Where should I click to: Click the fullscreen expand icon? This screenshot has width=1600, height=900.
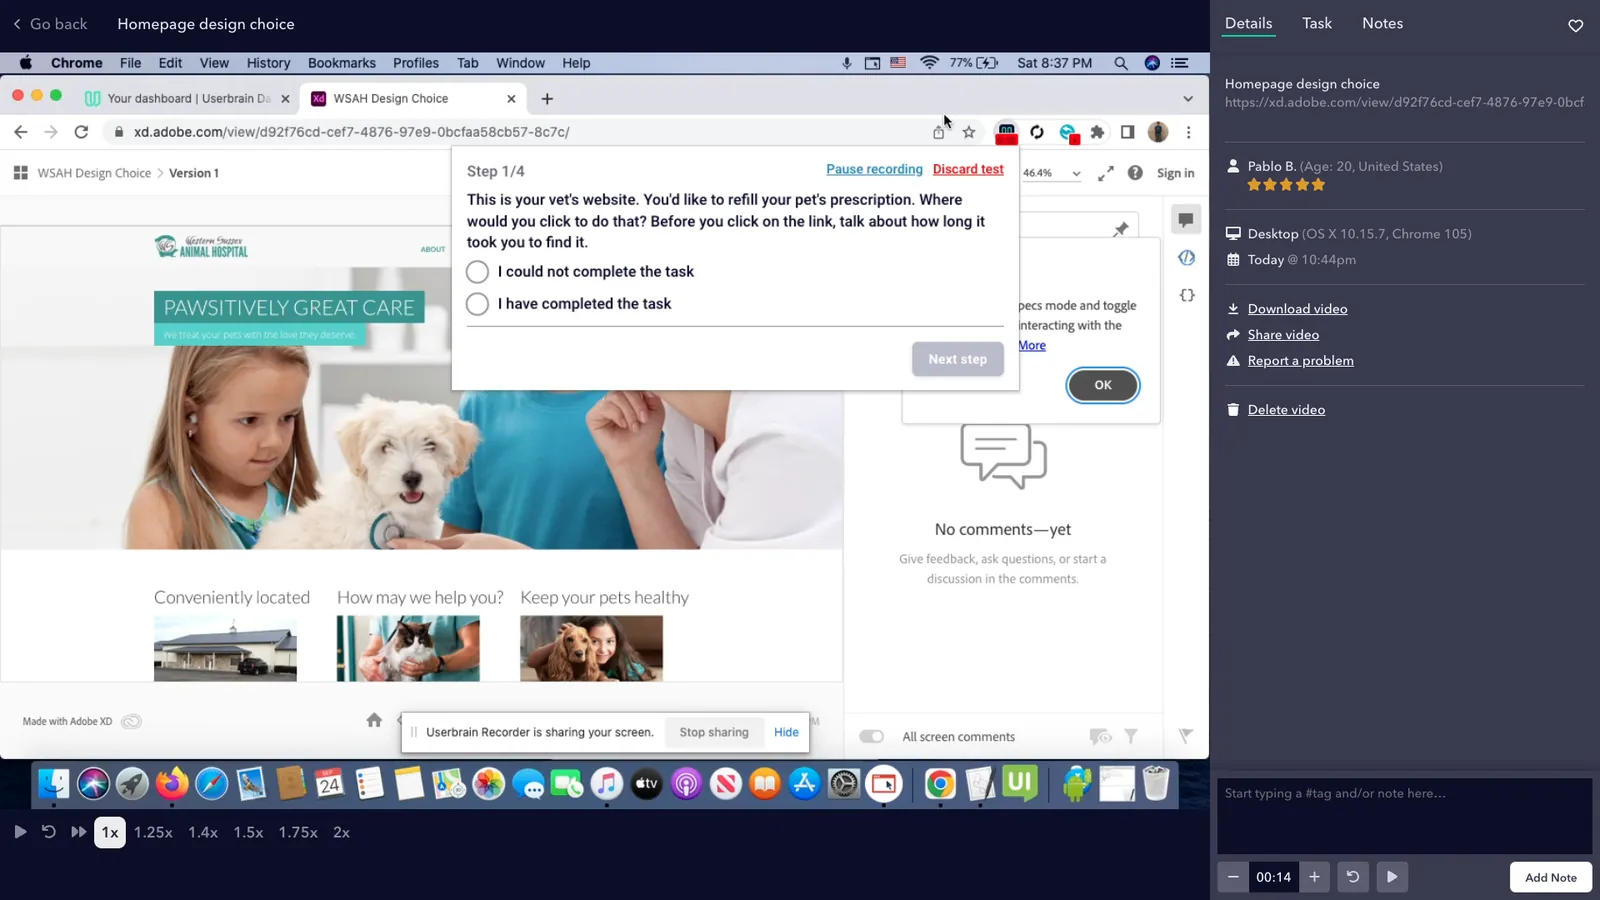click(x=1105, y=173)
